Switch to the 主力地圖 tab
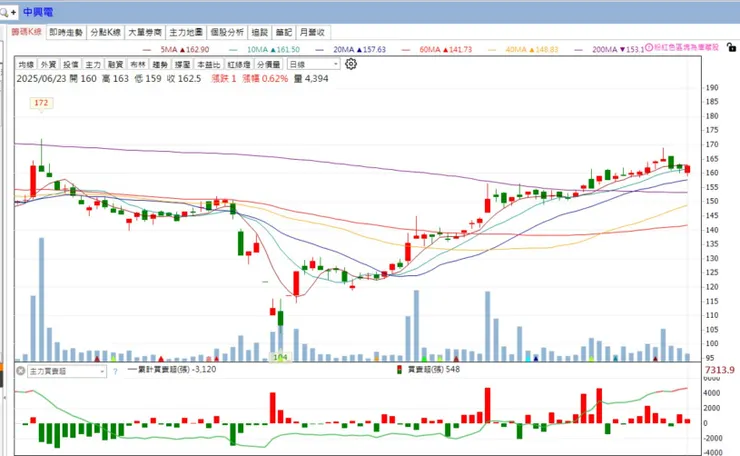The height and width of the screenshot is (456, 740). (186, 32)
